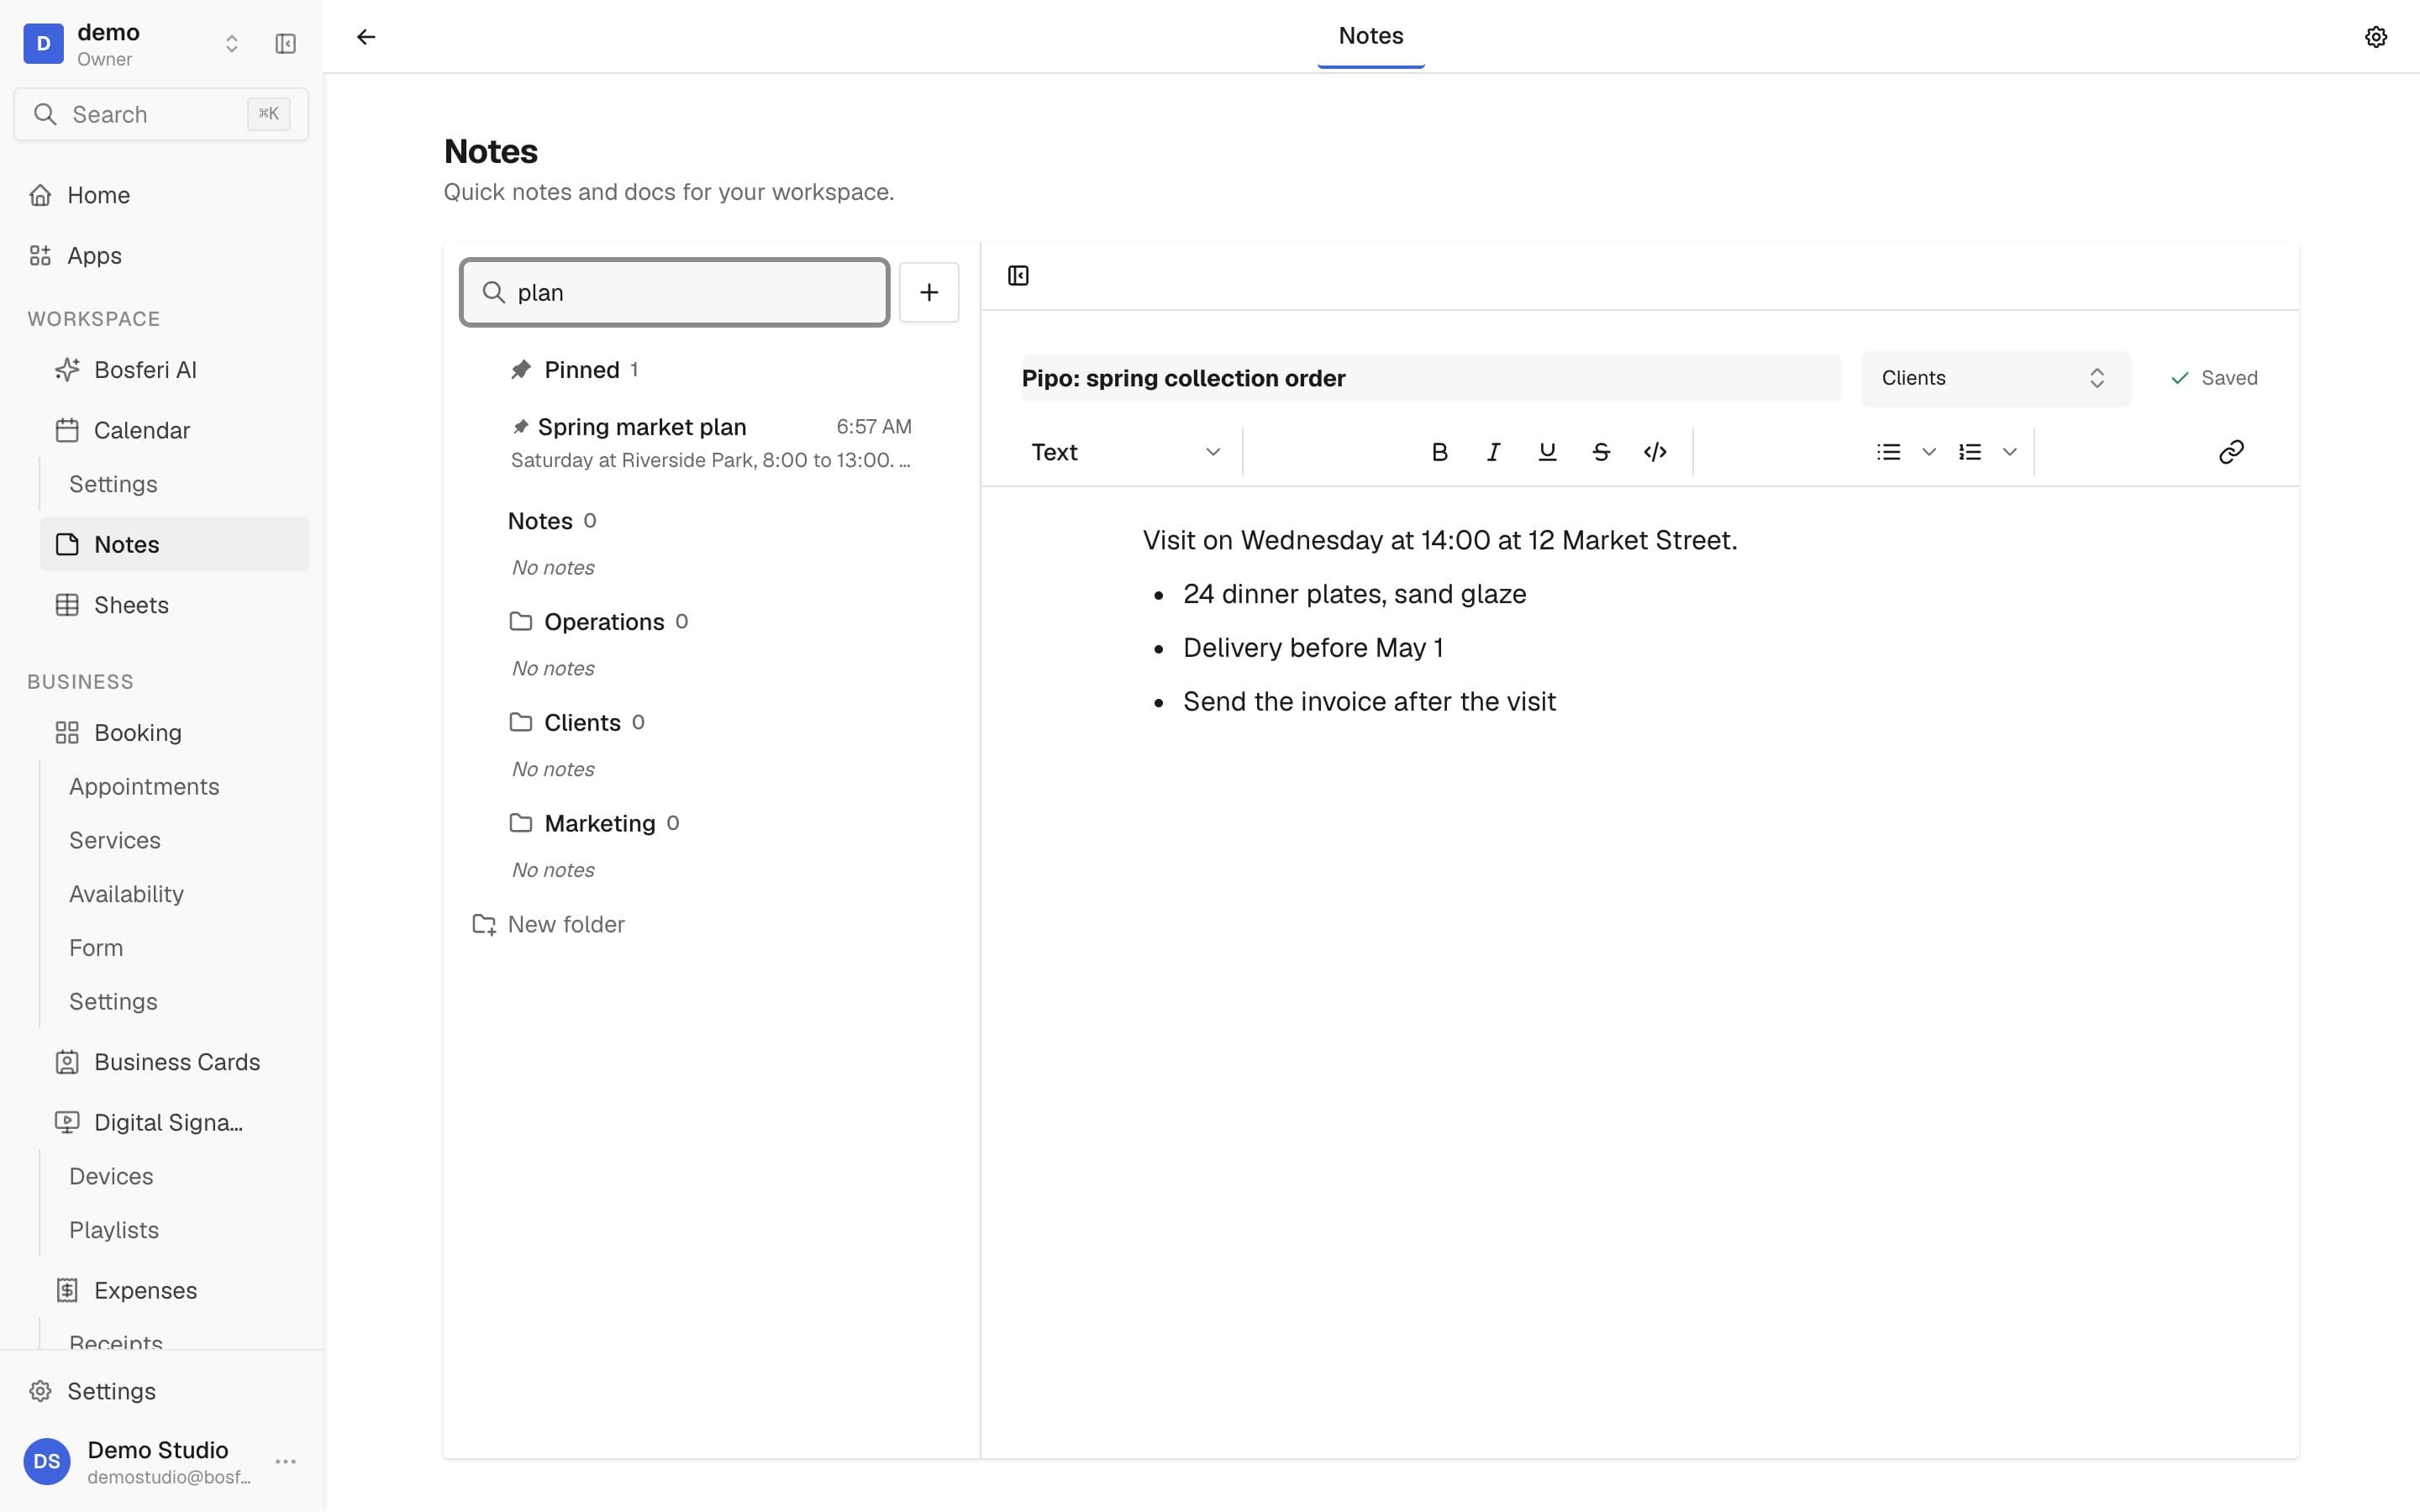The height and width of the screenshot is (1512, 2420).
Task: Open Sheets in the sidebar
Action: 174,605
